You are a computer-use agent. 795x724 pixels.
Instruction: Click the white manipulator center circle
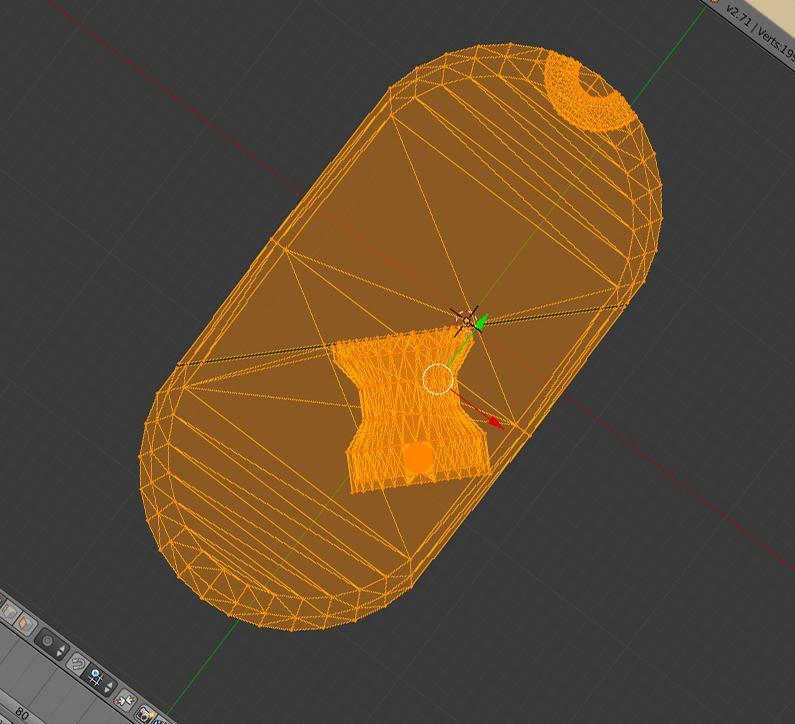point(438,379)
